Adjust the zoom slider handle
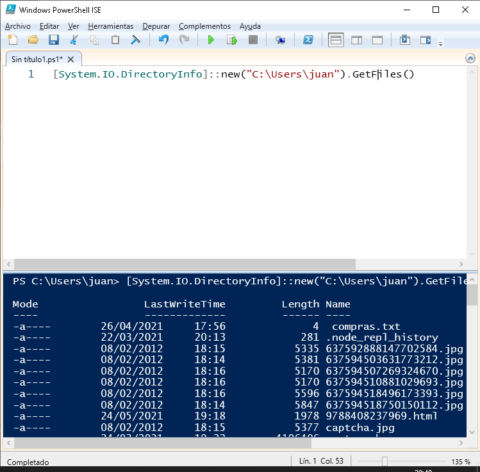 pyautogui.click(x=385, y=461)
